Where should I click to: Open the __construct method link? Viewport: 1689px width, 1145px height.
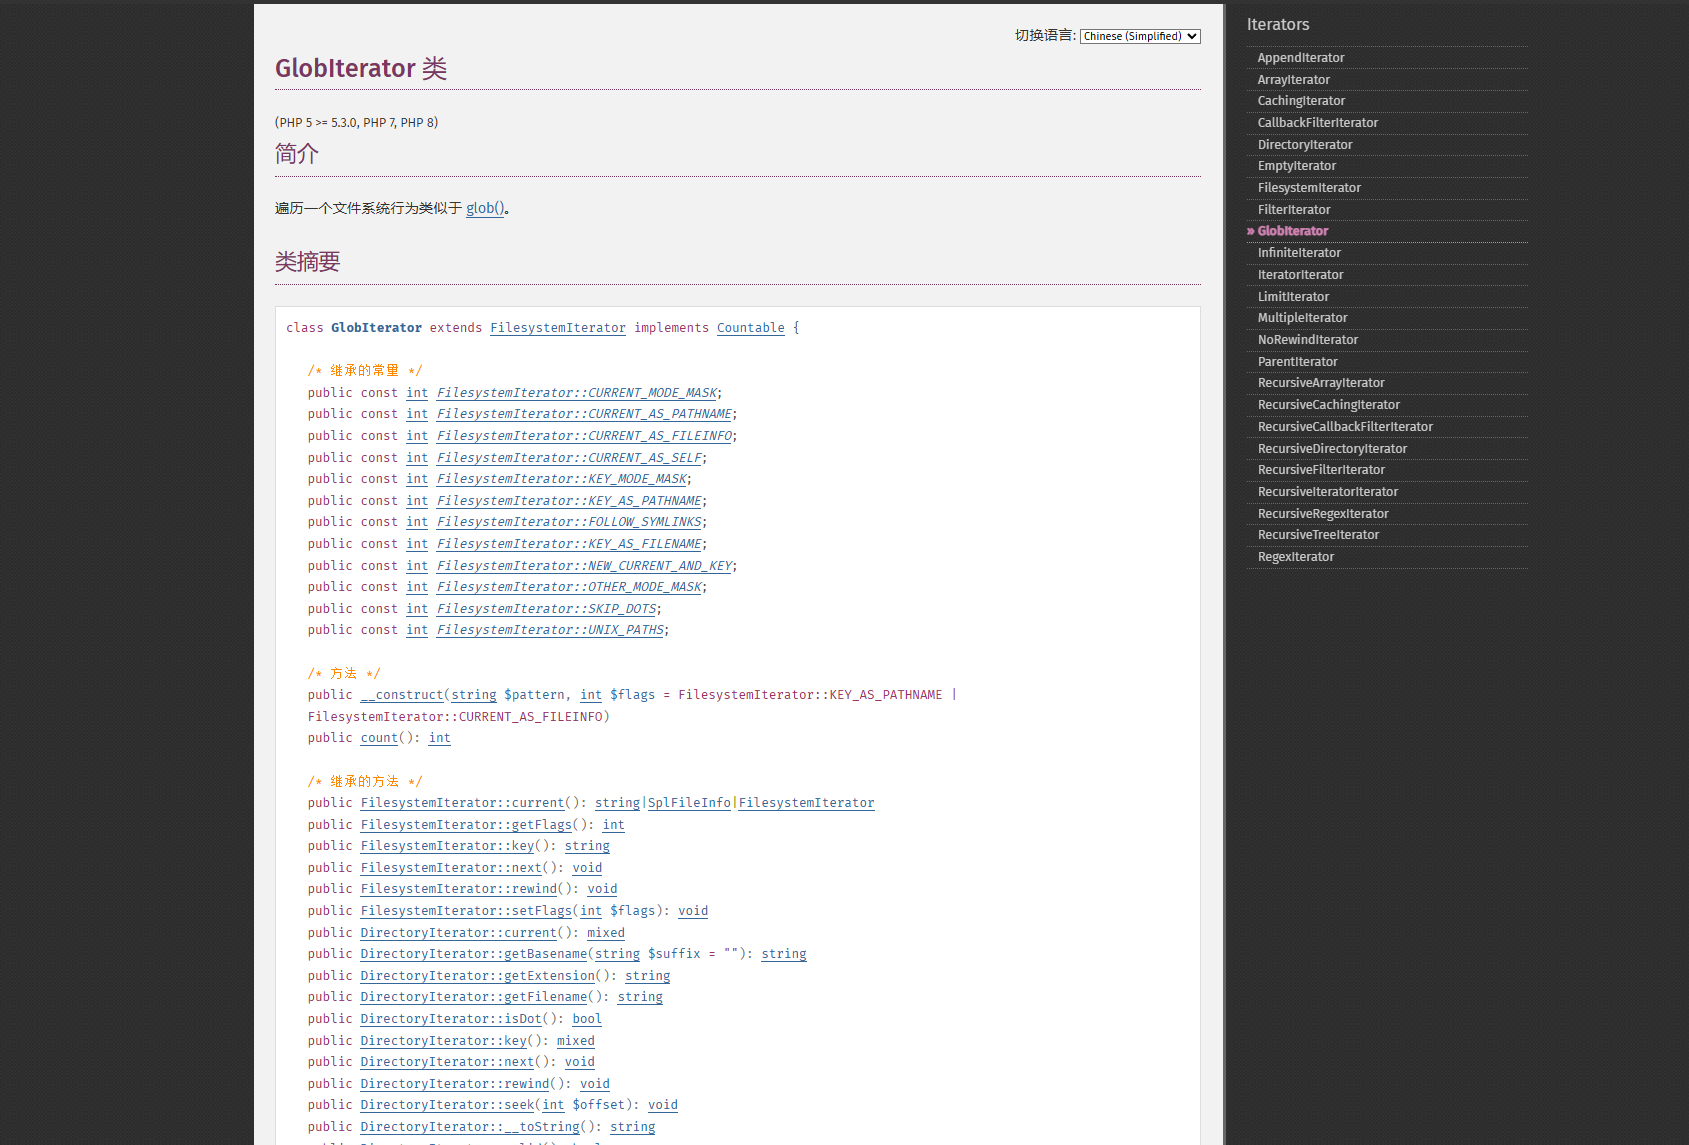[x=401, y=695]
